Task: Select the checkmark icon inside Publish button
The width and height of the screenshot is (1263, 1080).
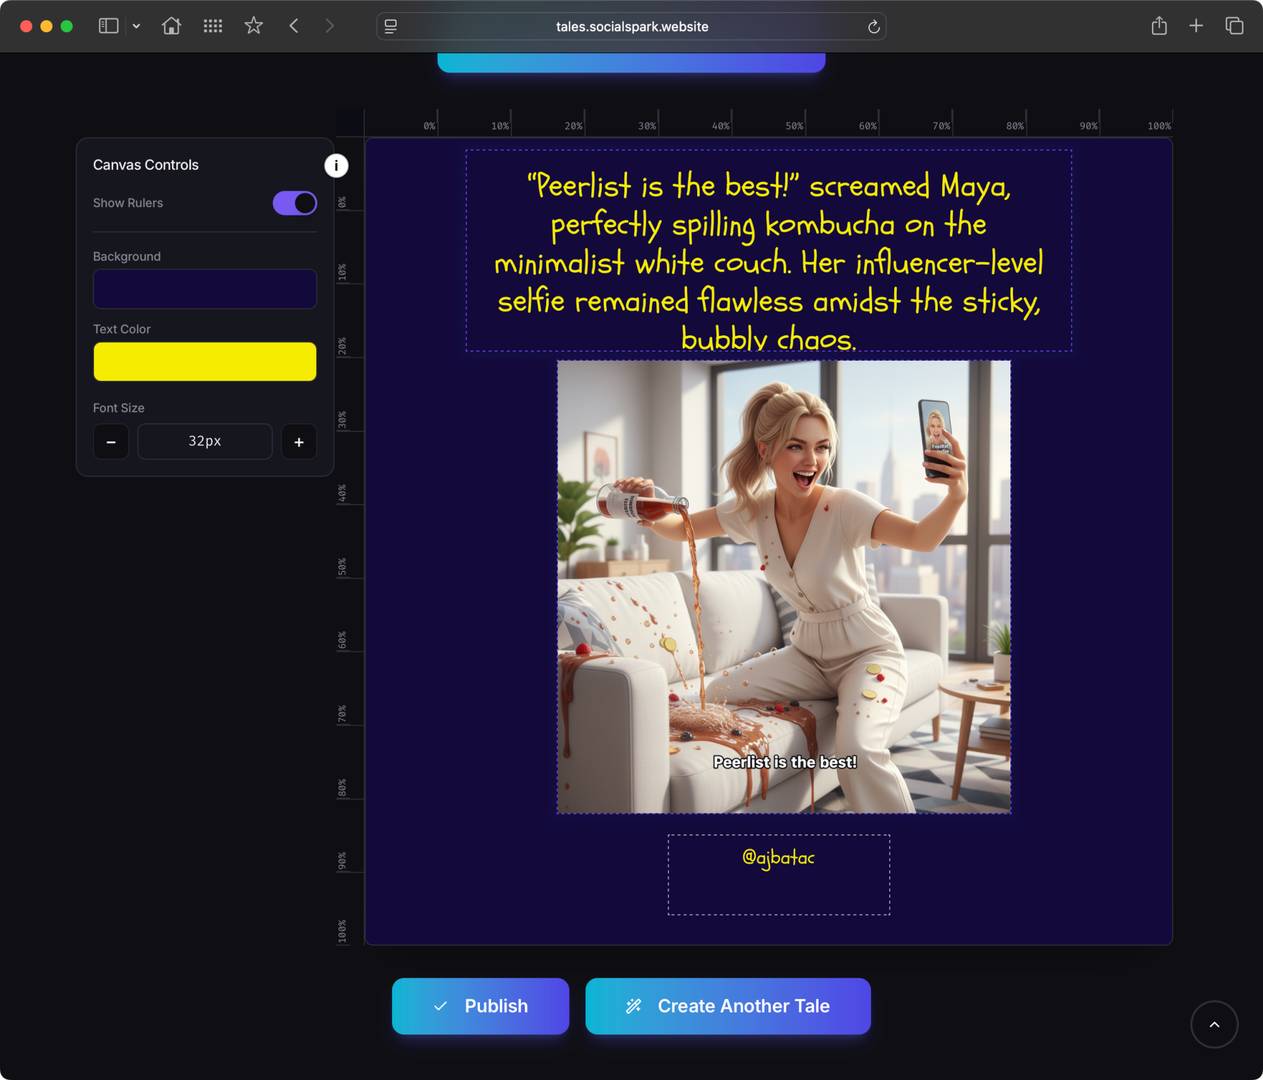Action: 441,1006
